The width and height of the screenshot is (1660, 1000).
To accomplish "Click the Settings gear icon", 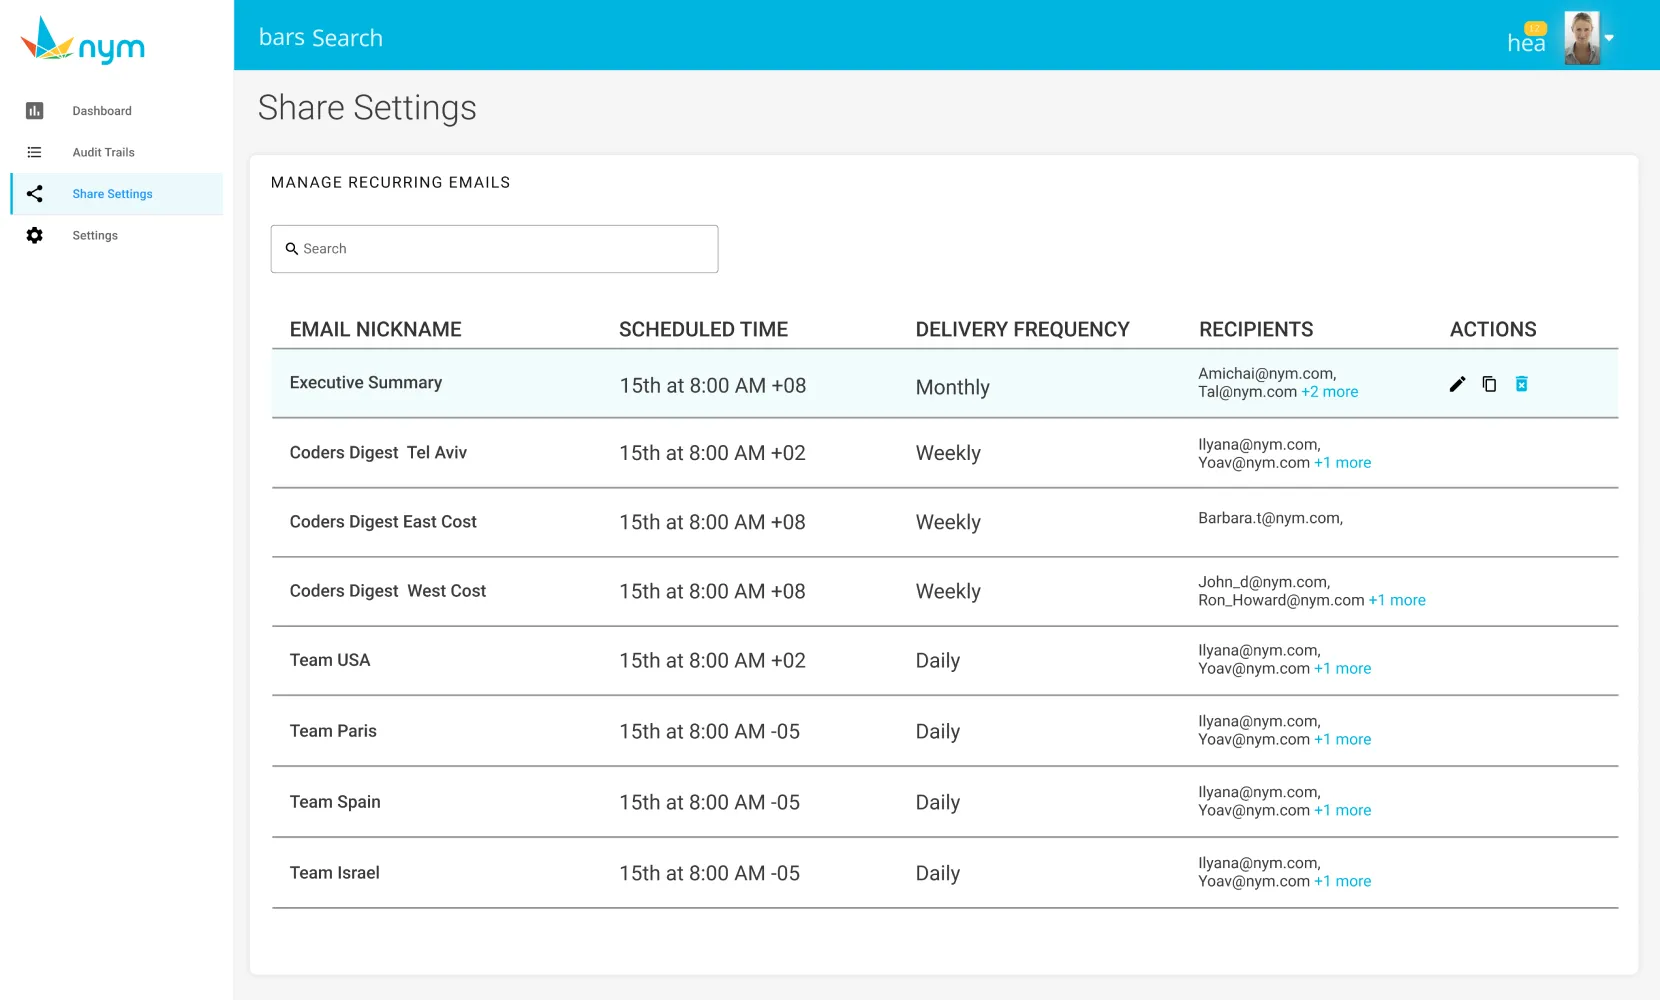I will click(x=34, y=235).
